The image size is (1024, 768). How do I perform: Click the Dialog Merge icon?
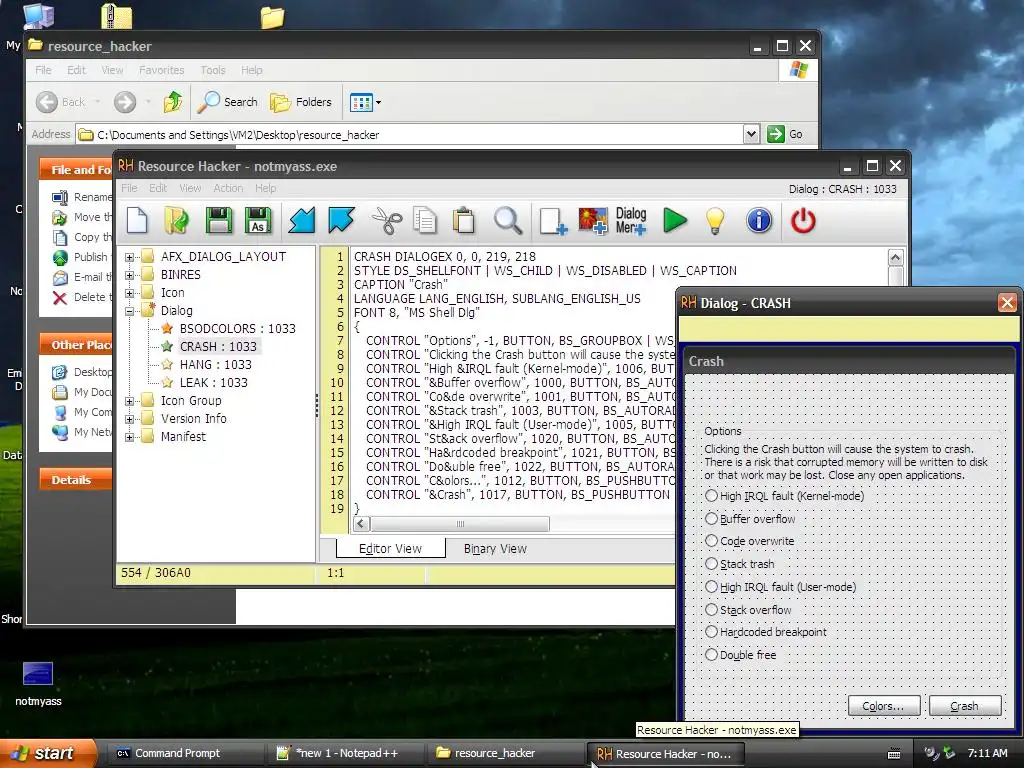point(631,220)
